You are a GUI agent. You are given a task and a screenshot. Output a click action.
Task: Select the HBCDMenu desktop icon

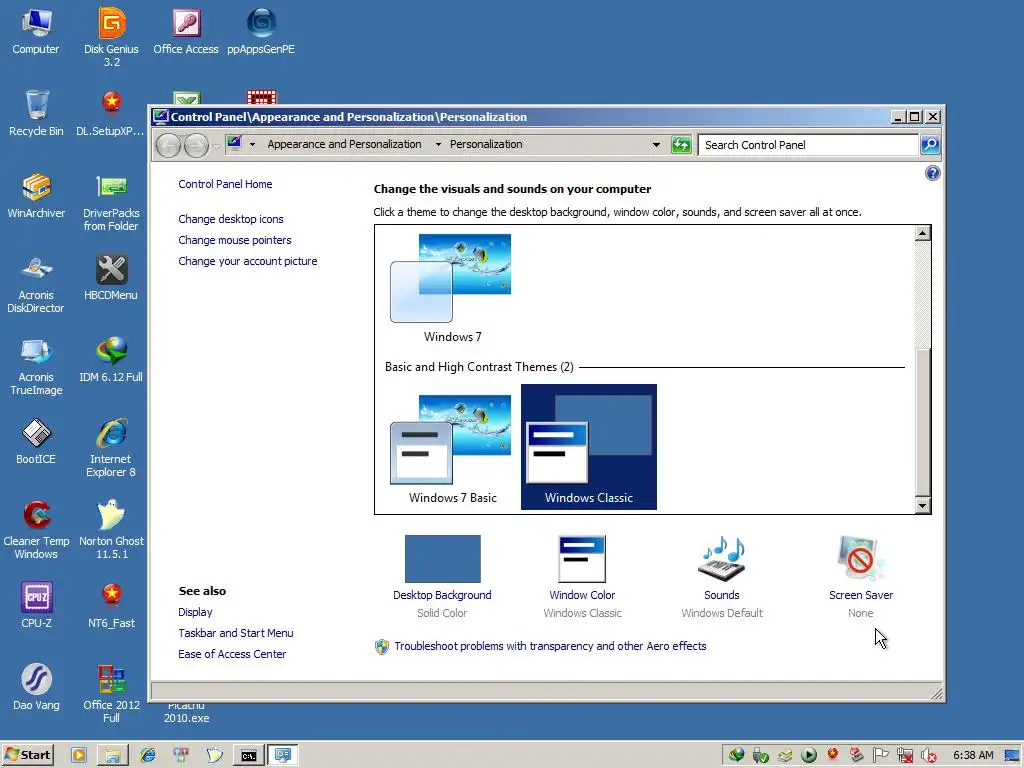(x=111, y=278)
